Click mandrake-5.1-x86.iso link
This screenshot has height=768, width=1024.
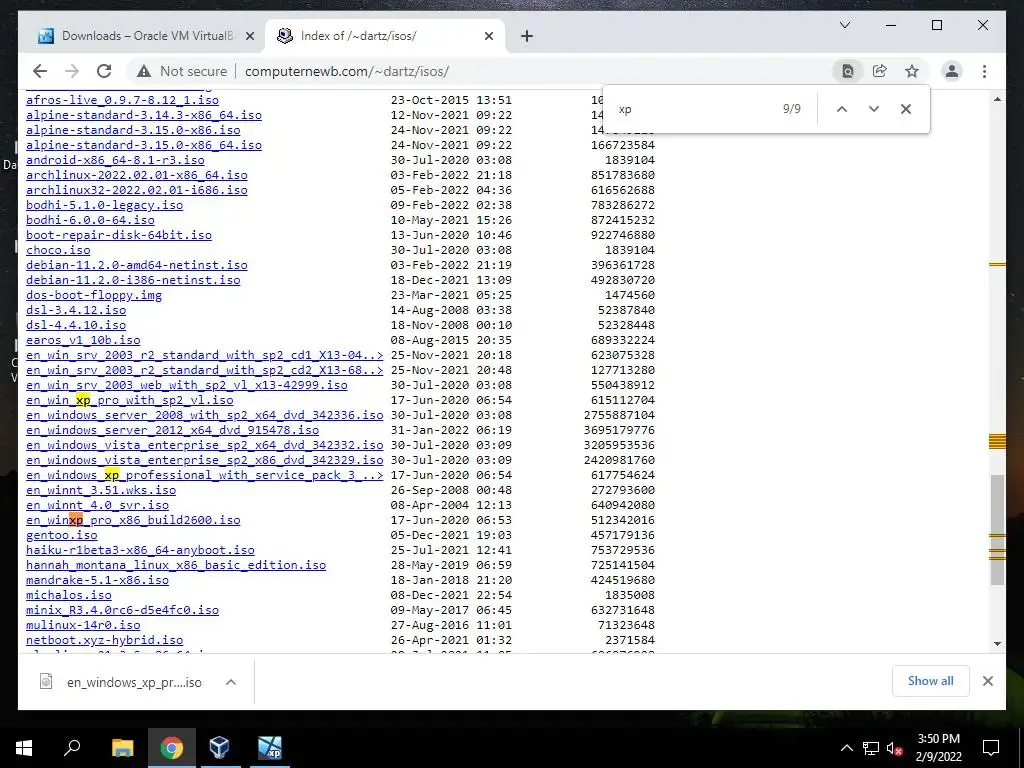(x=97, y=581)
